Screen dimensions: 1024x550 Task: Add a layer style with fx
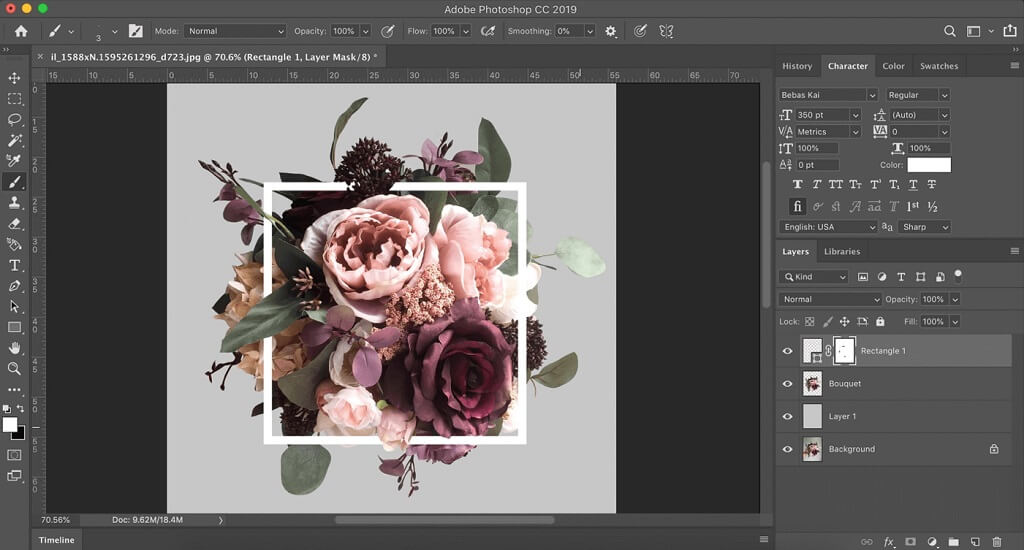[x=888, y=542]
